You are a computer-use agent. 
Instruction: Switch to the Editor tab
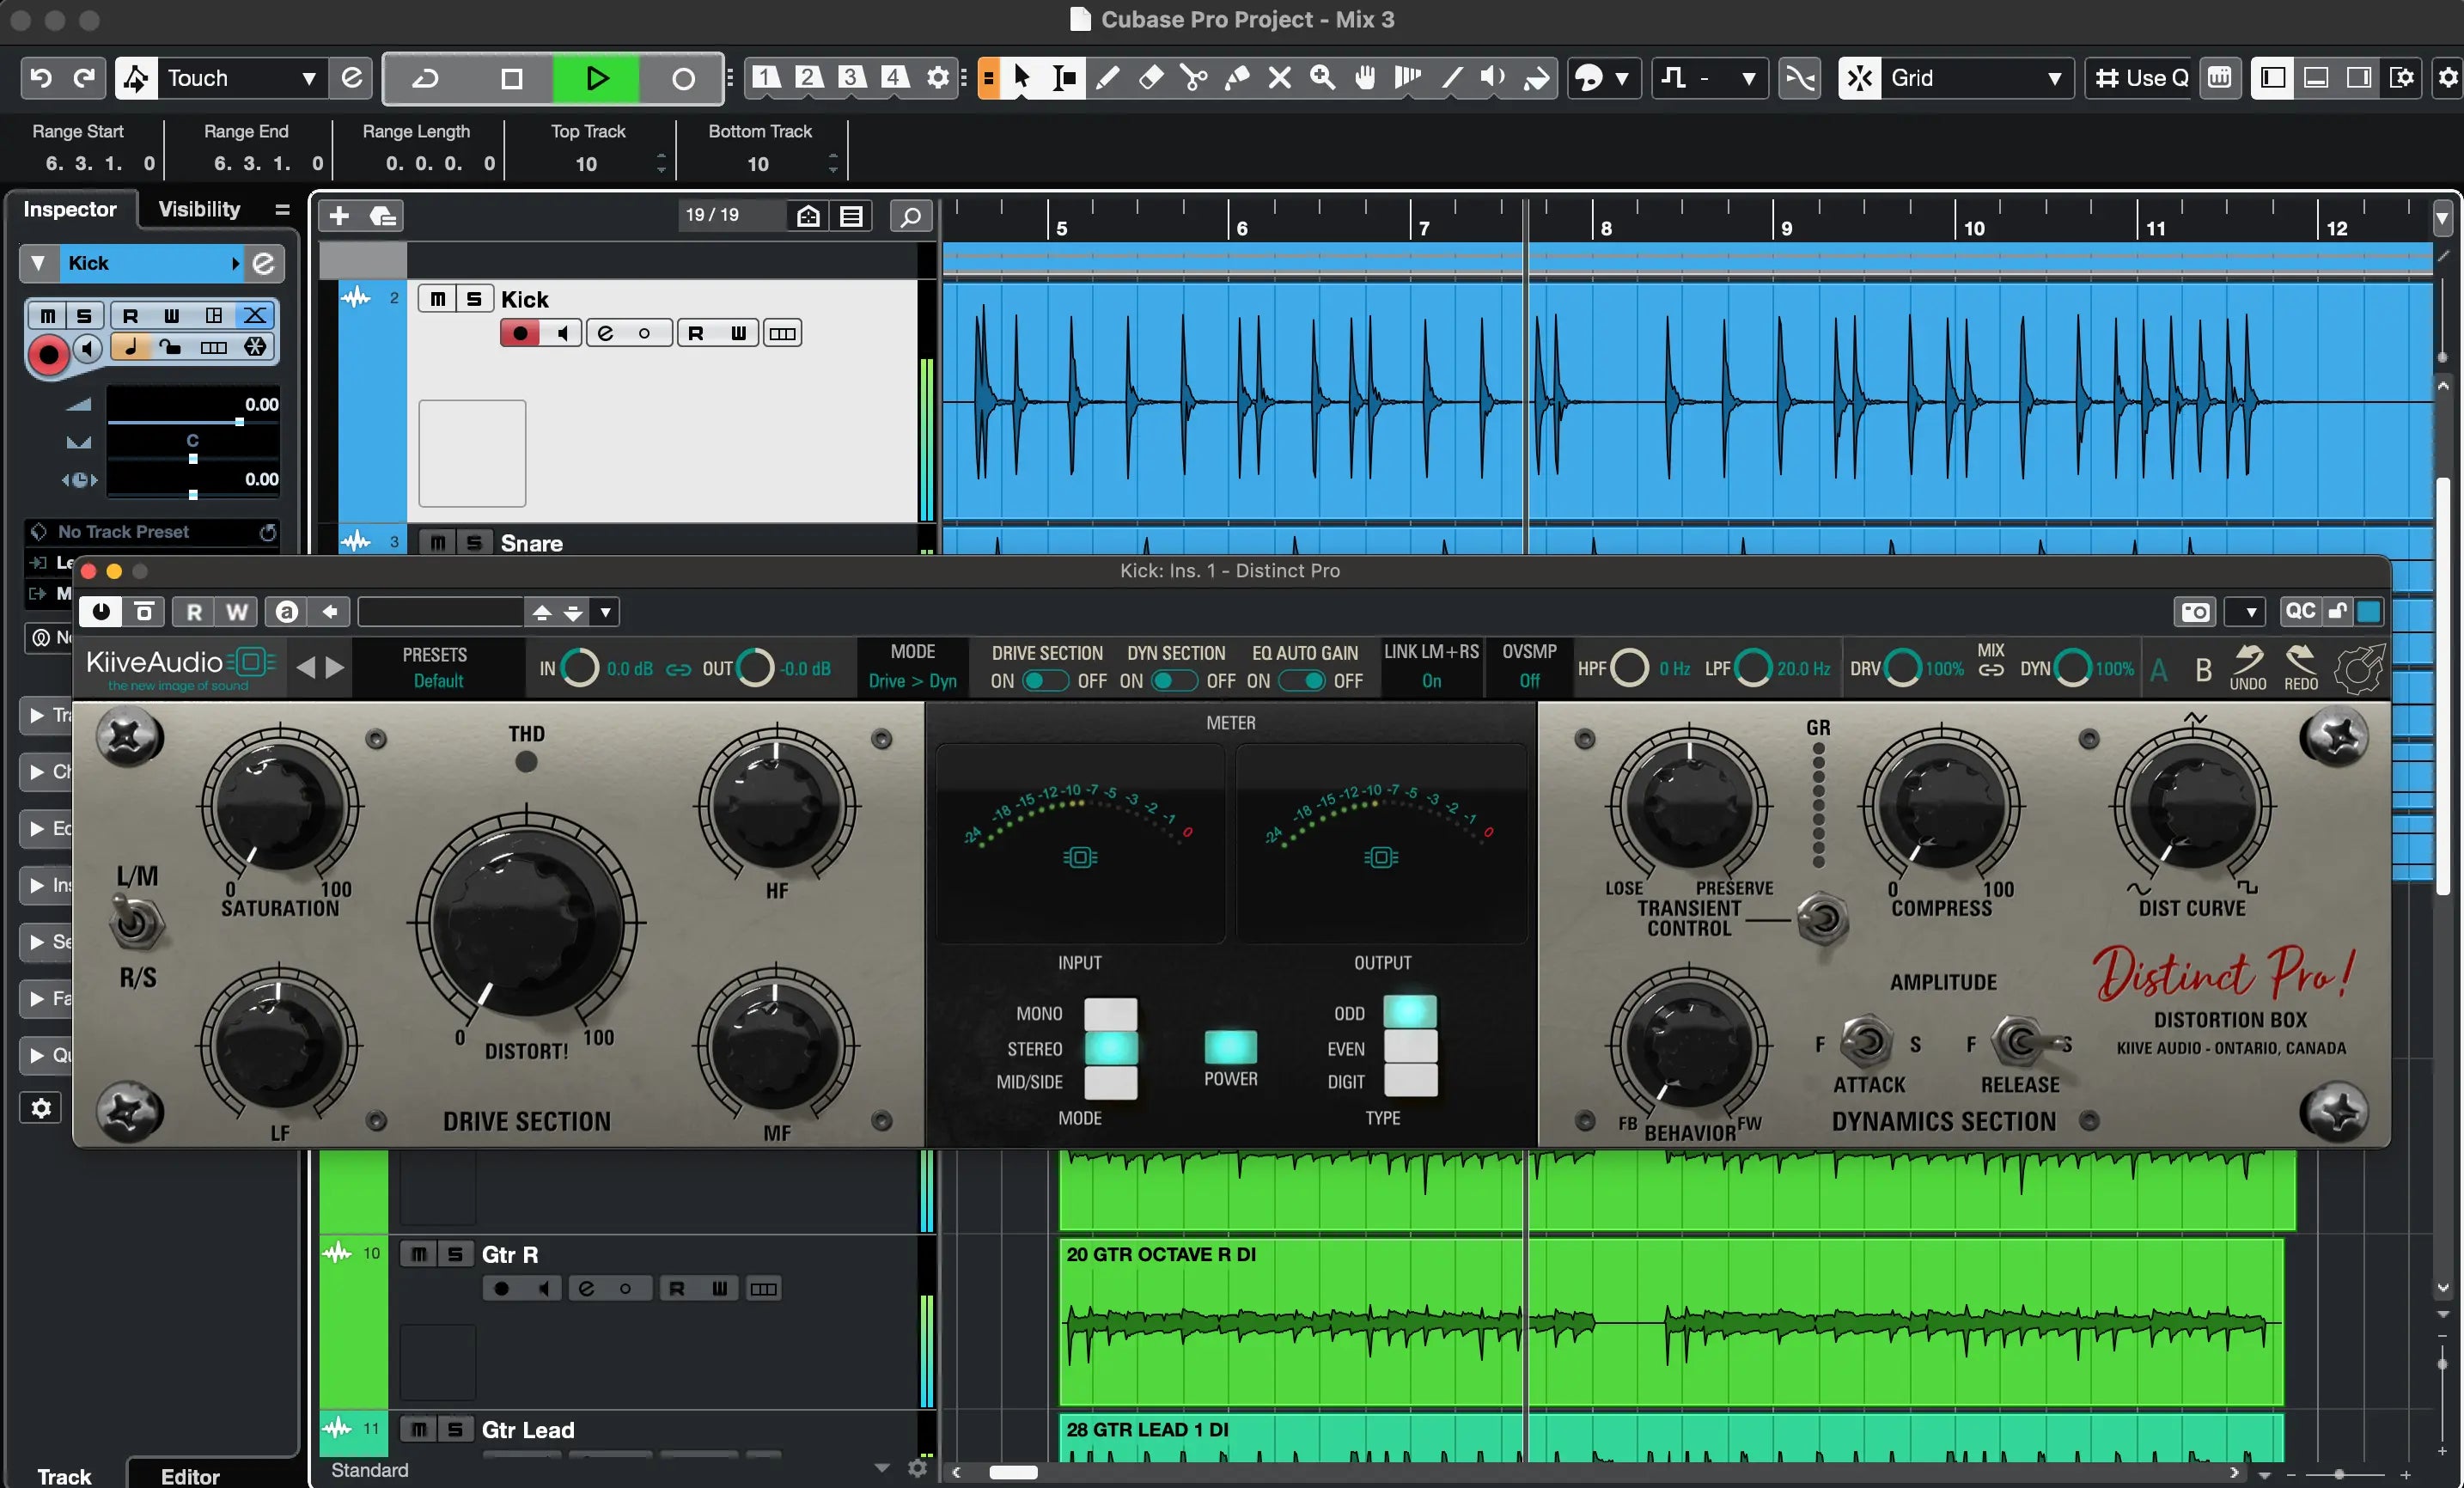point(190,1475)
